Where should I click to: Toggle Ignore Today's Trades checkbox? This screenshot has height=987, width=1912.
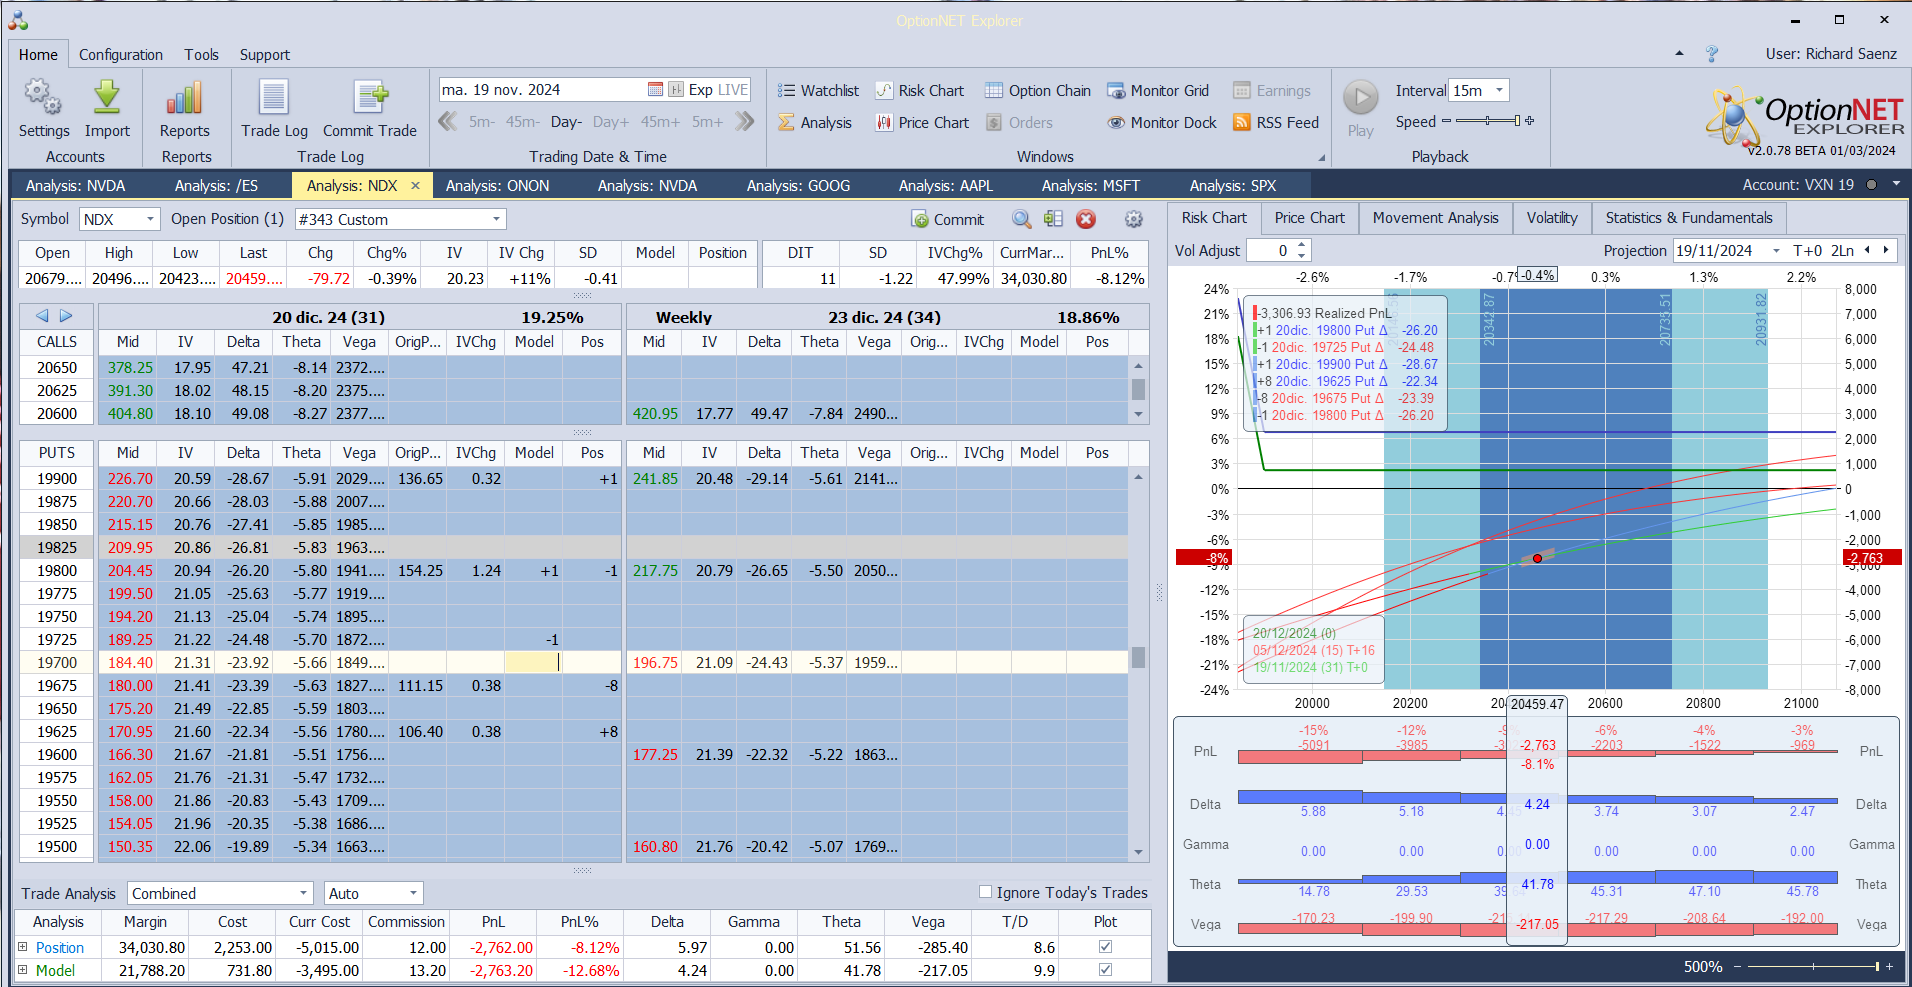pos(986,892)
